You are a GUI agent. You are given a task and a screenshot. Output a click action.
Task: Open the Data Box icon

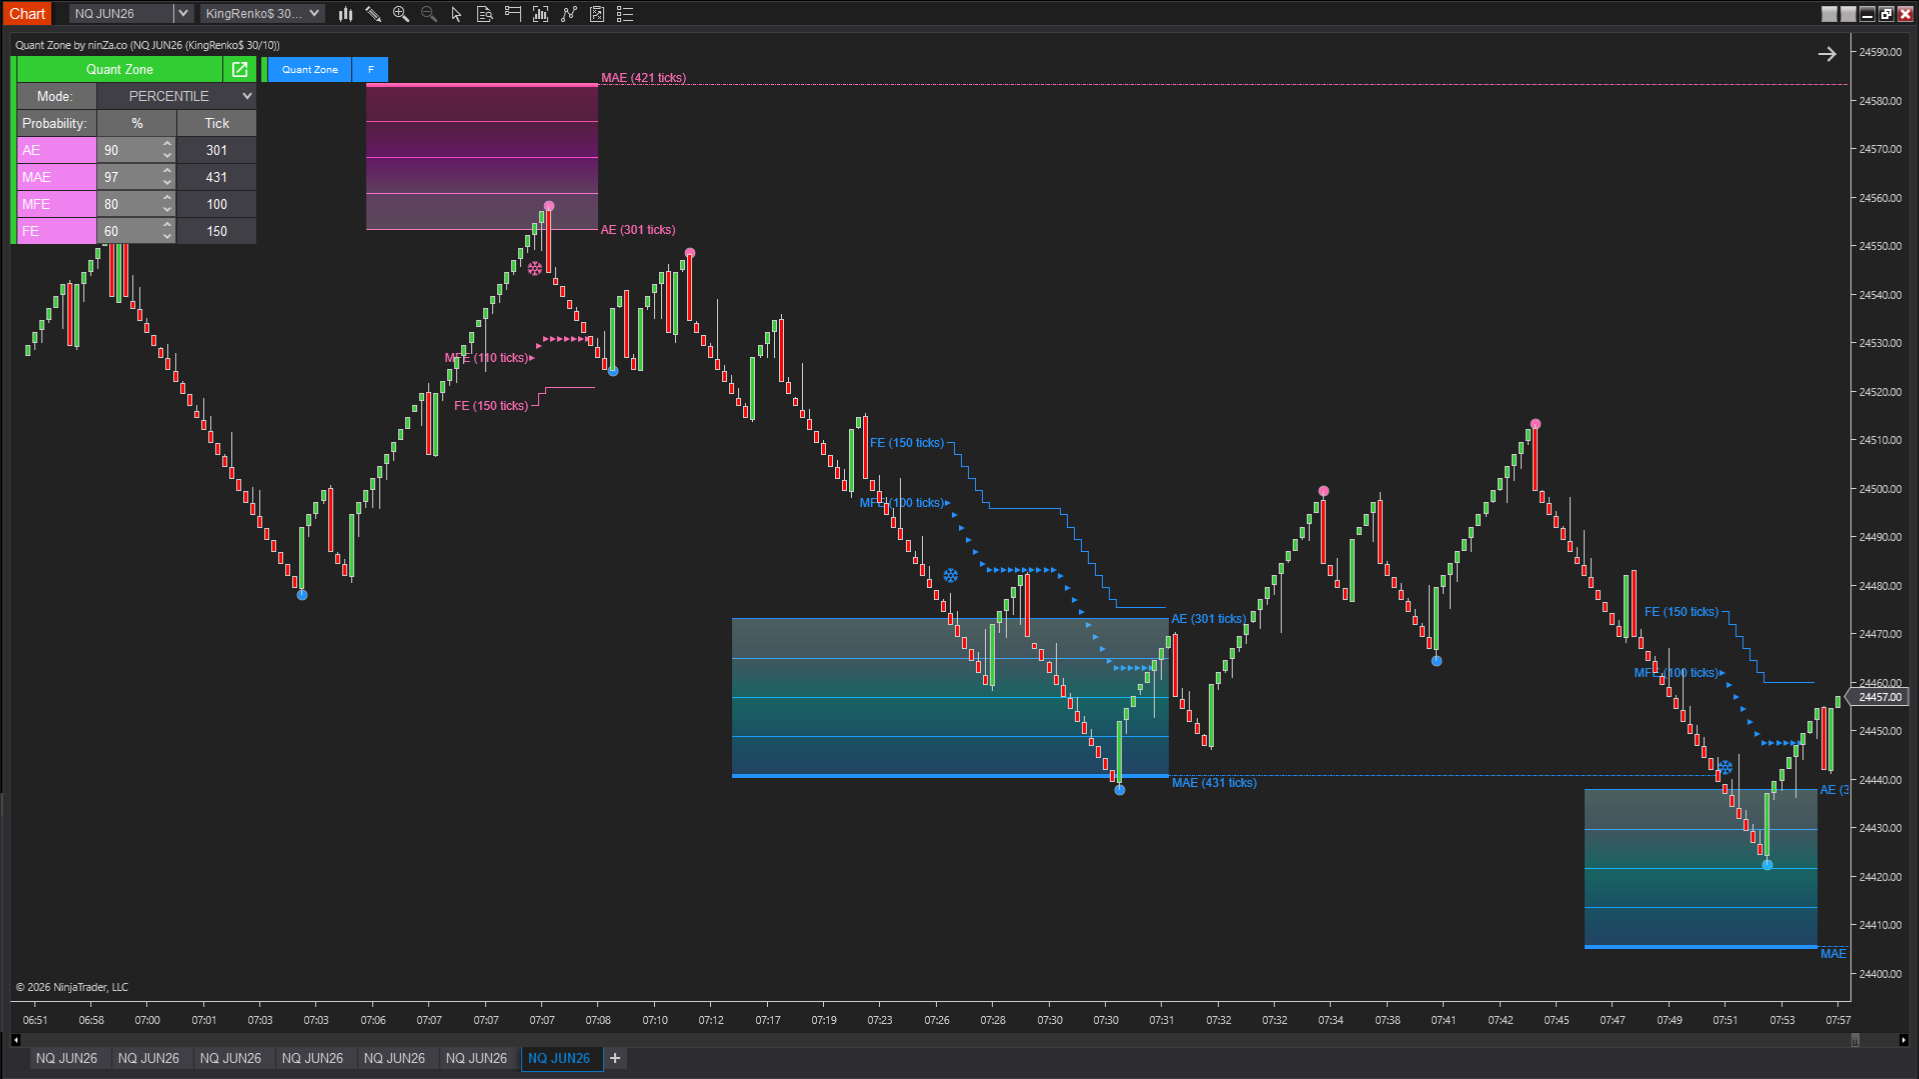coord(485,14)
